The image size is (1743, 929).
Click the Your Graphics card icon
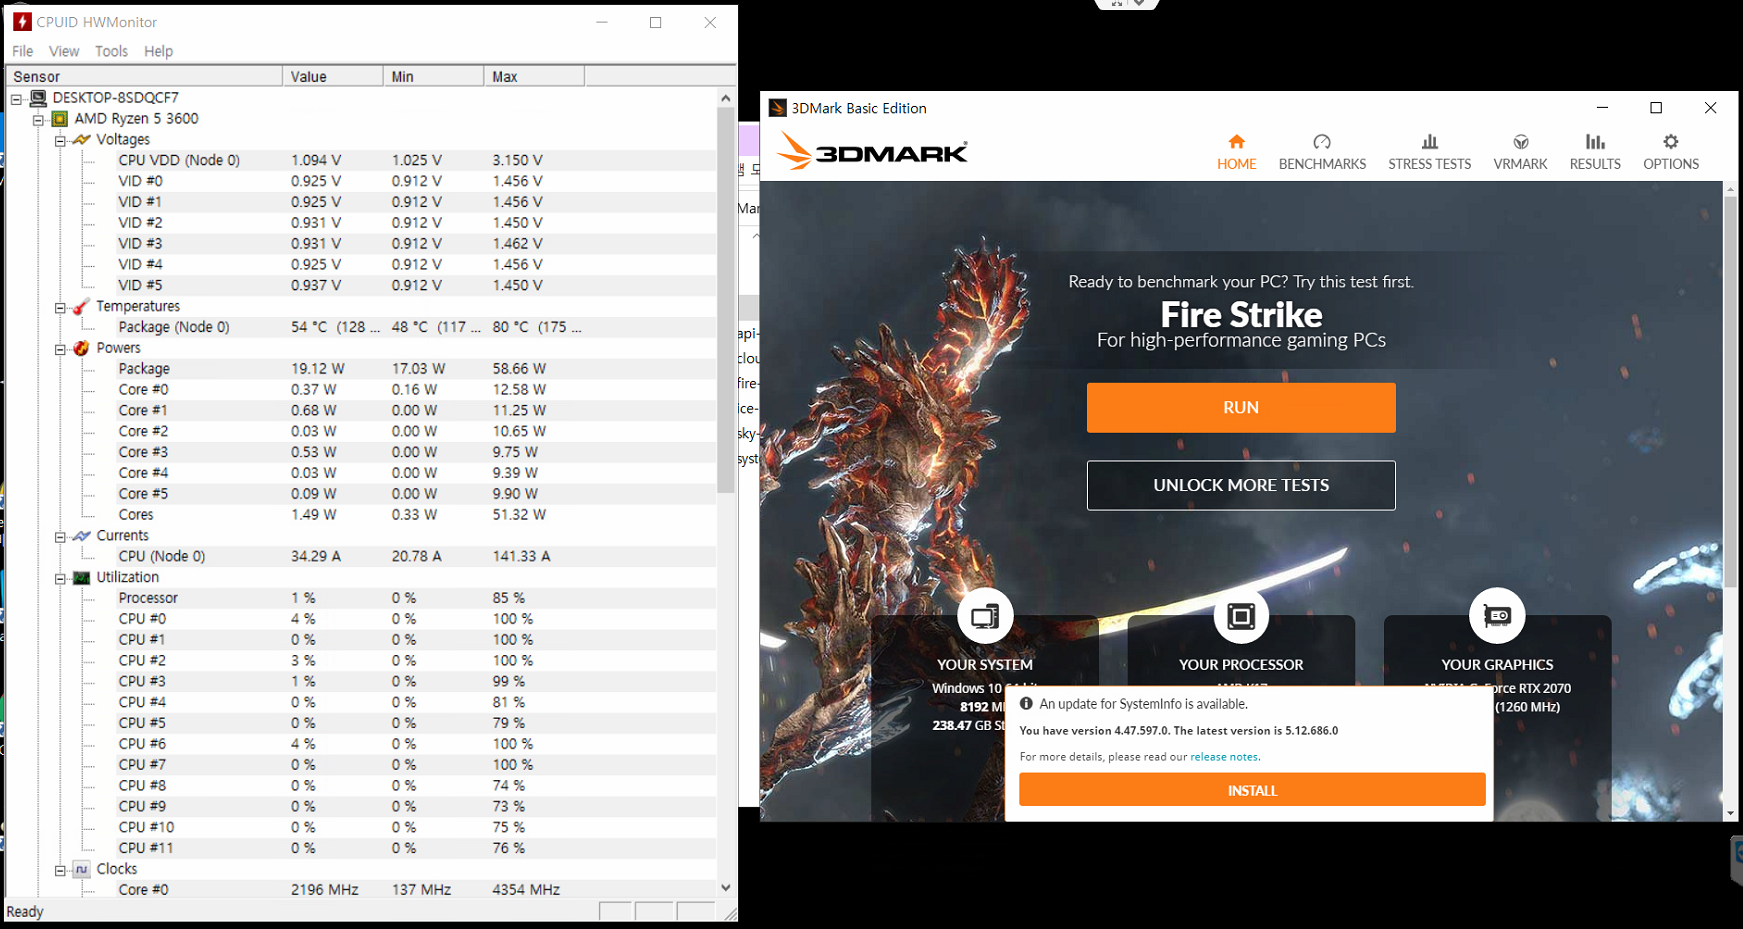(1497, 616)
